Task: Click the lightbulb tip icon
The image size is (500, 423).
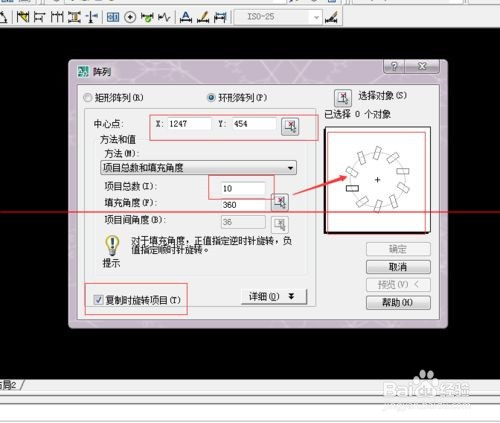Action: pyautogui.click(x=112, y=245)
